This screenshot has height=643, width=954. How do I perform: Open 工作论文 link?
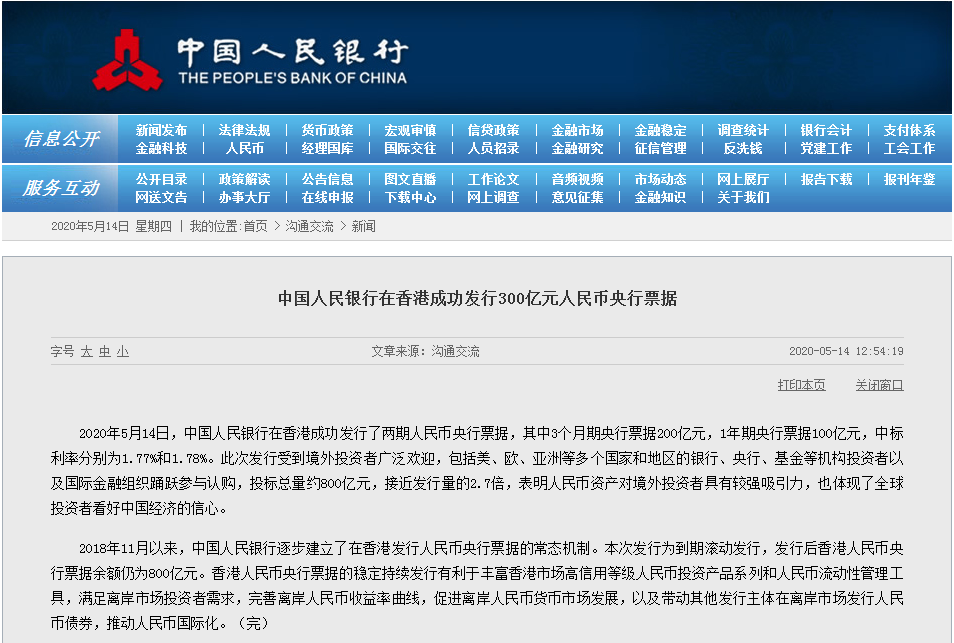pos(493,179)
